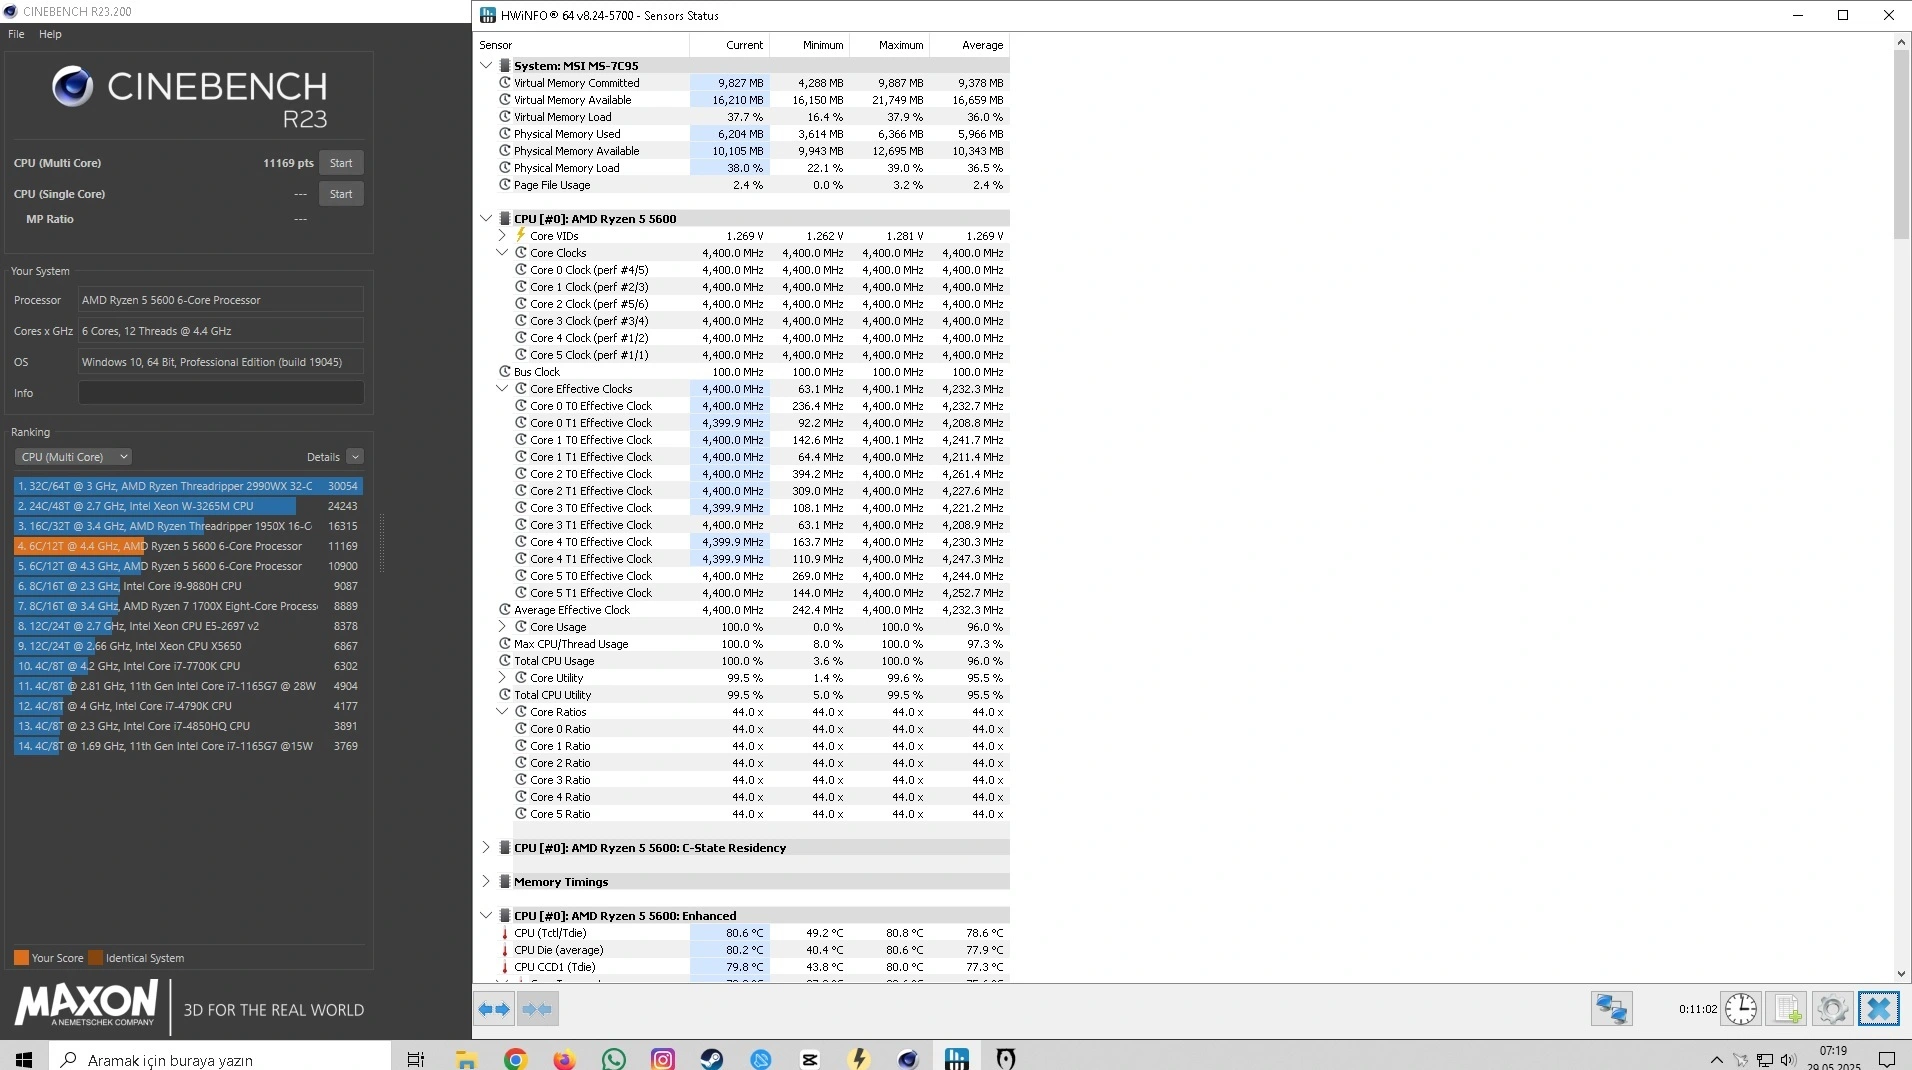The height and width of the screenshot is (1070, 1912).
Task: Open HWiNFO sensor settings gear
Action: pos(1832,1009)
